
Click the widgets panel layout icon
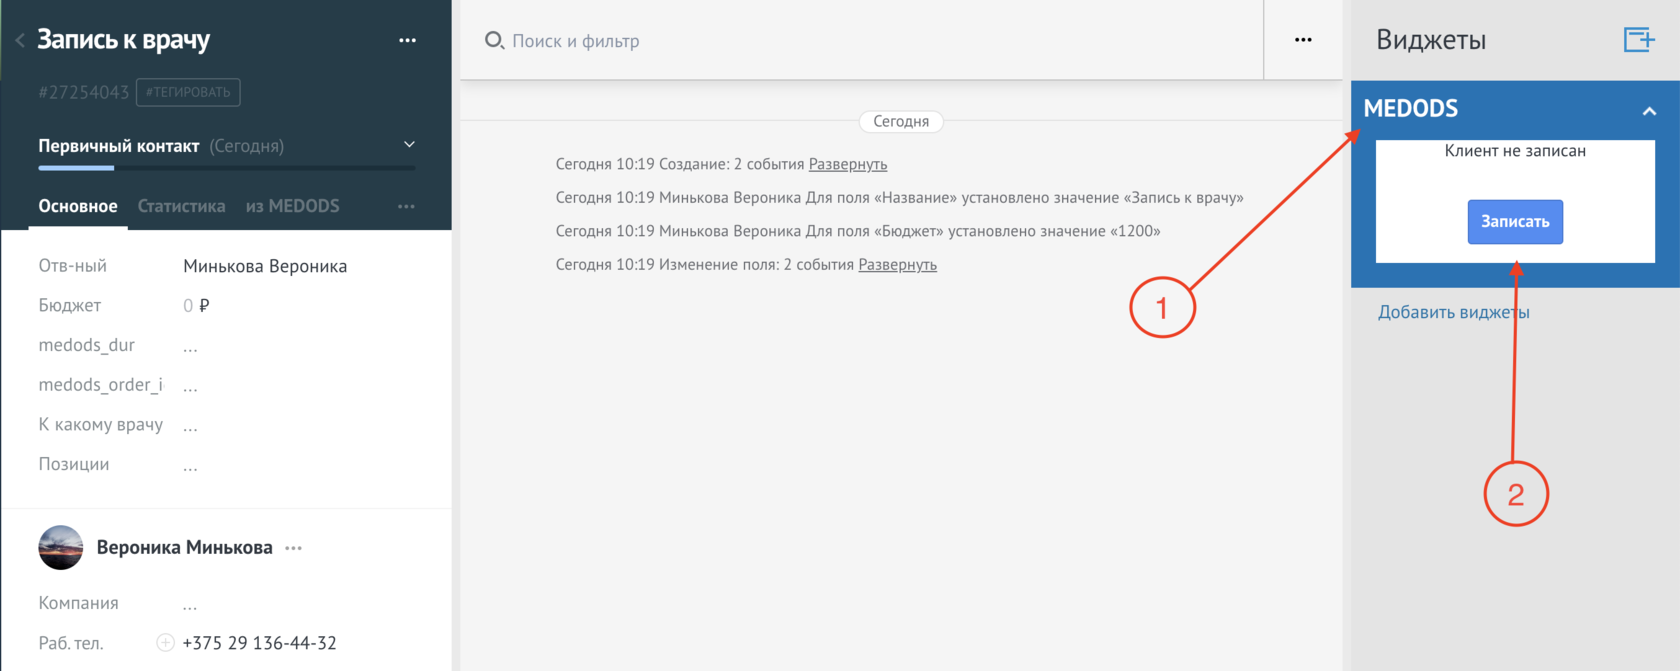pos(1639,40)
